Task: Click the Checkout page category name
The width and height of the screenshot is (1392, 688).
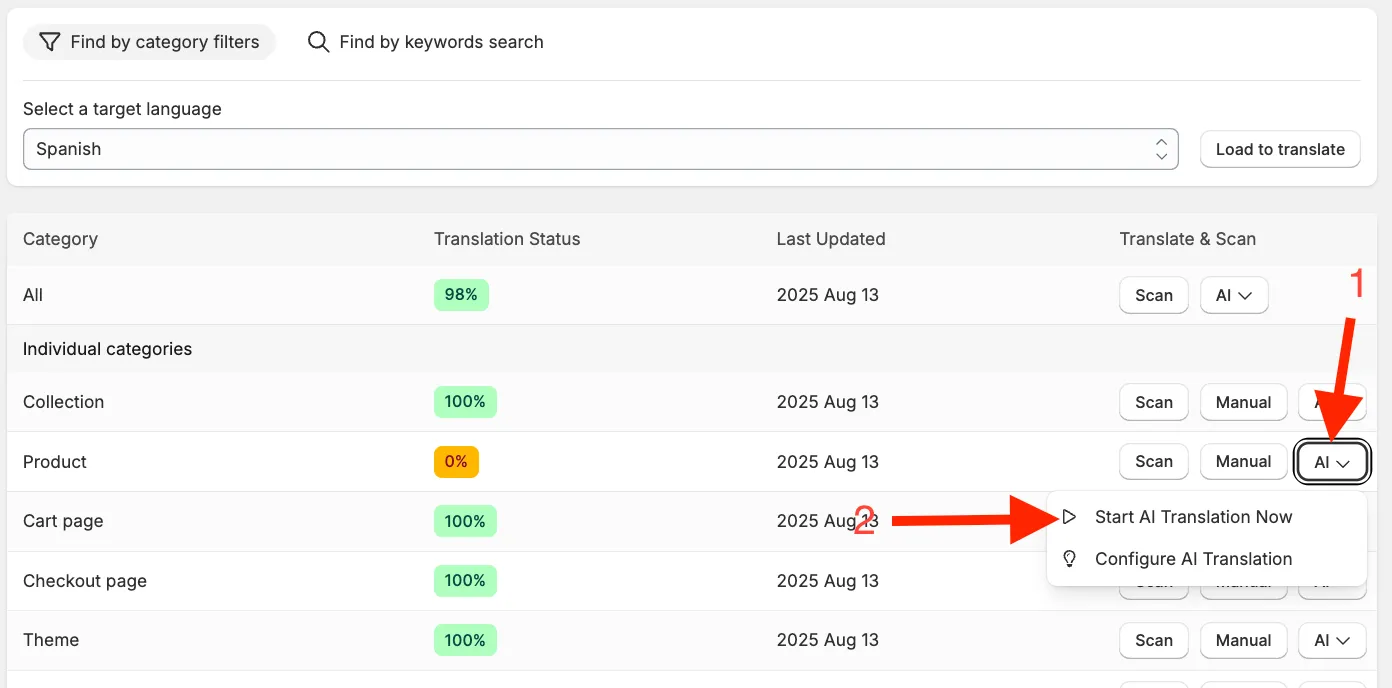Action: click(x=85, y=581)
